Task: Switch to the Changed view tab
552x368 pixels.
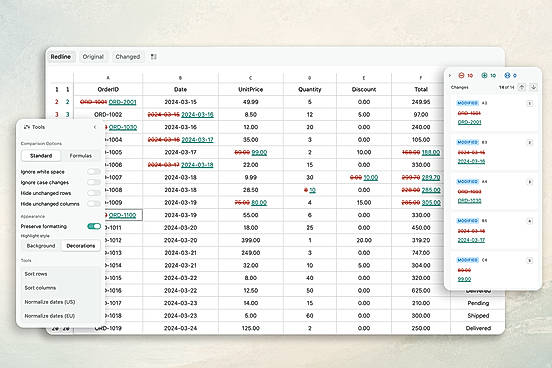Action: click(x=128, y=57)
